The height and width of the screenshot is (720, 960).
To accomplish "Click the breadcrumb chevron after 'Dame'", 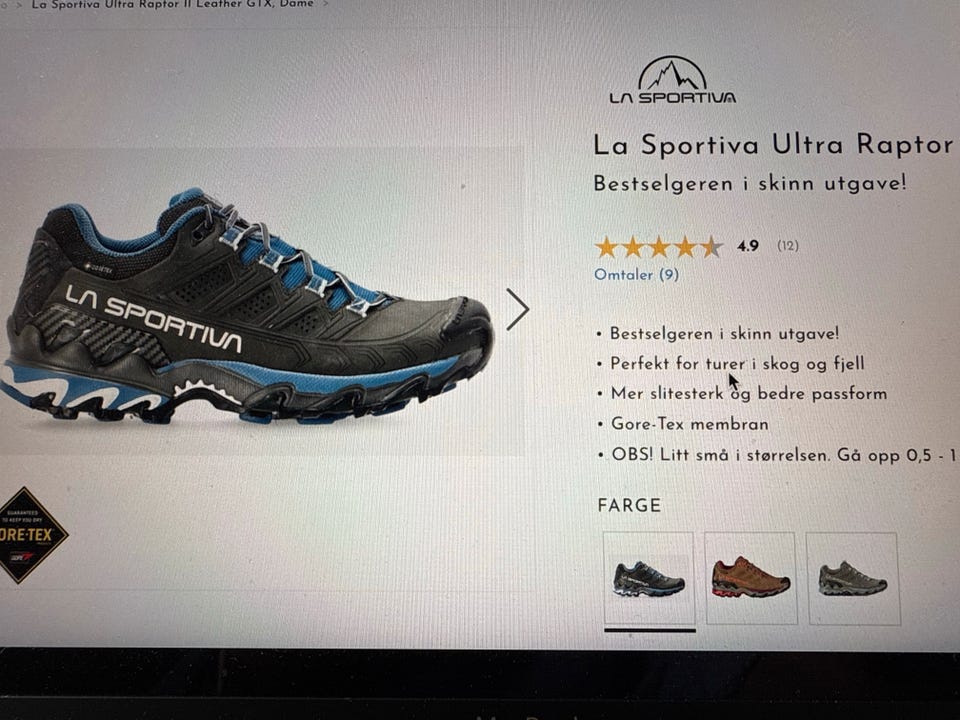I will pyautogui.click(x=325, y=4).
